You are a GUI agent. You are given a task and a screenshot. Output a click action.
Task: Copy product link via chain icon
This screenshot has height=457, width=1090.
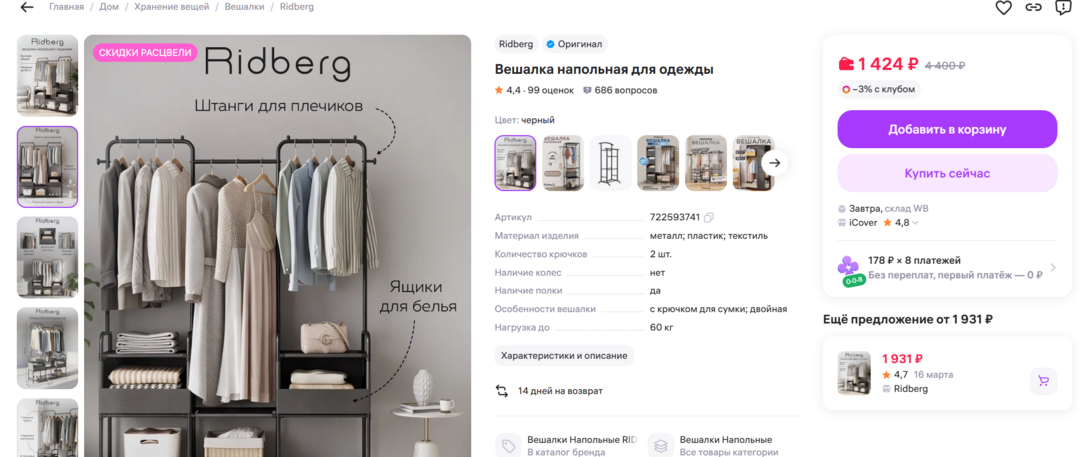(1034, 8)
